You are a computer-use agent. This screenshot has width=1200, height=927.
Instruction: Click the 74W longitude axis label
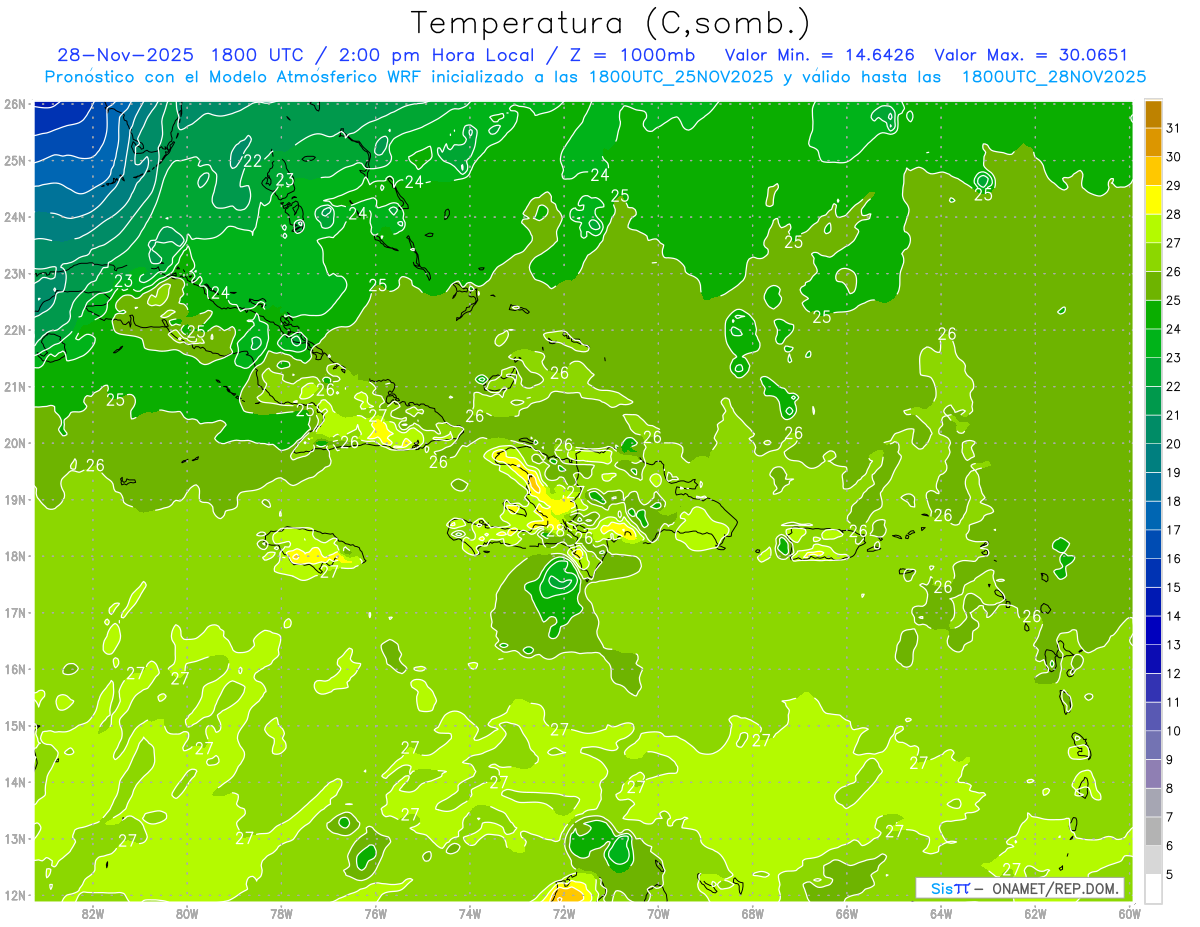[x=470, y=913]
